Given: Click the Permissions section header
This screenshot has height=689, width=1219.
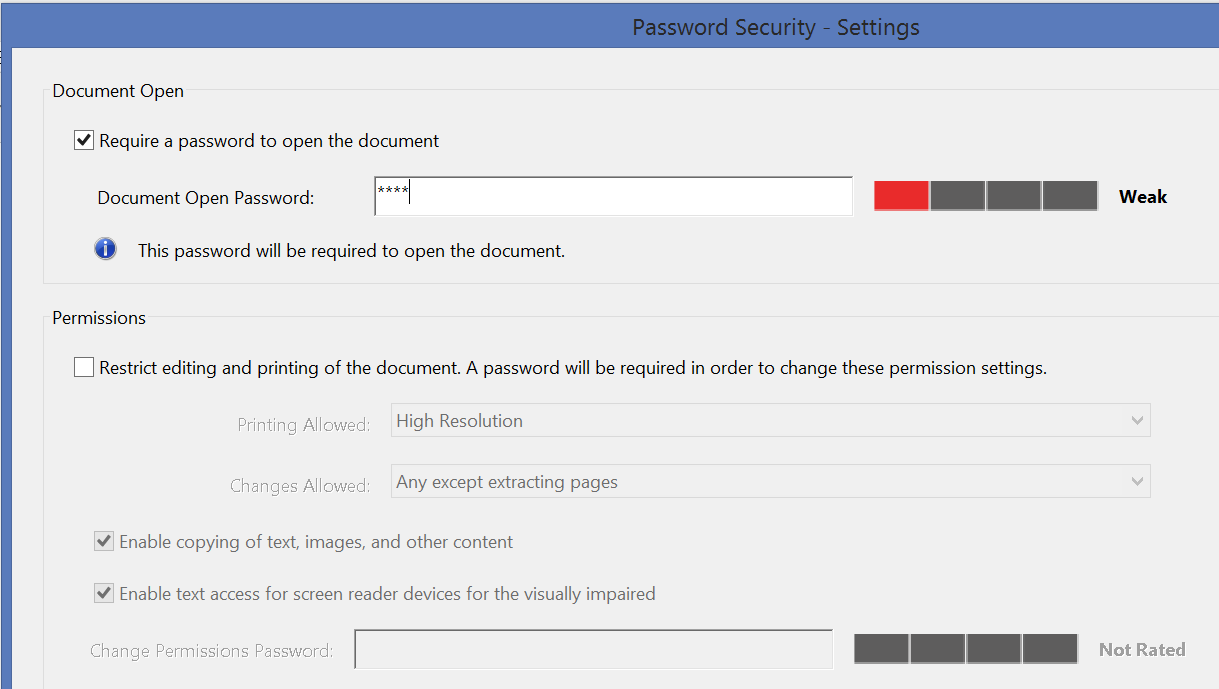Looking at the screenshot, I should coord(98,317).
